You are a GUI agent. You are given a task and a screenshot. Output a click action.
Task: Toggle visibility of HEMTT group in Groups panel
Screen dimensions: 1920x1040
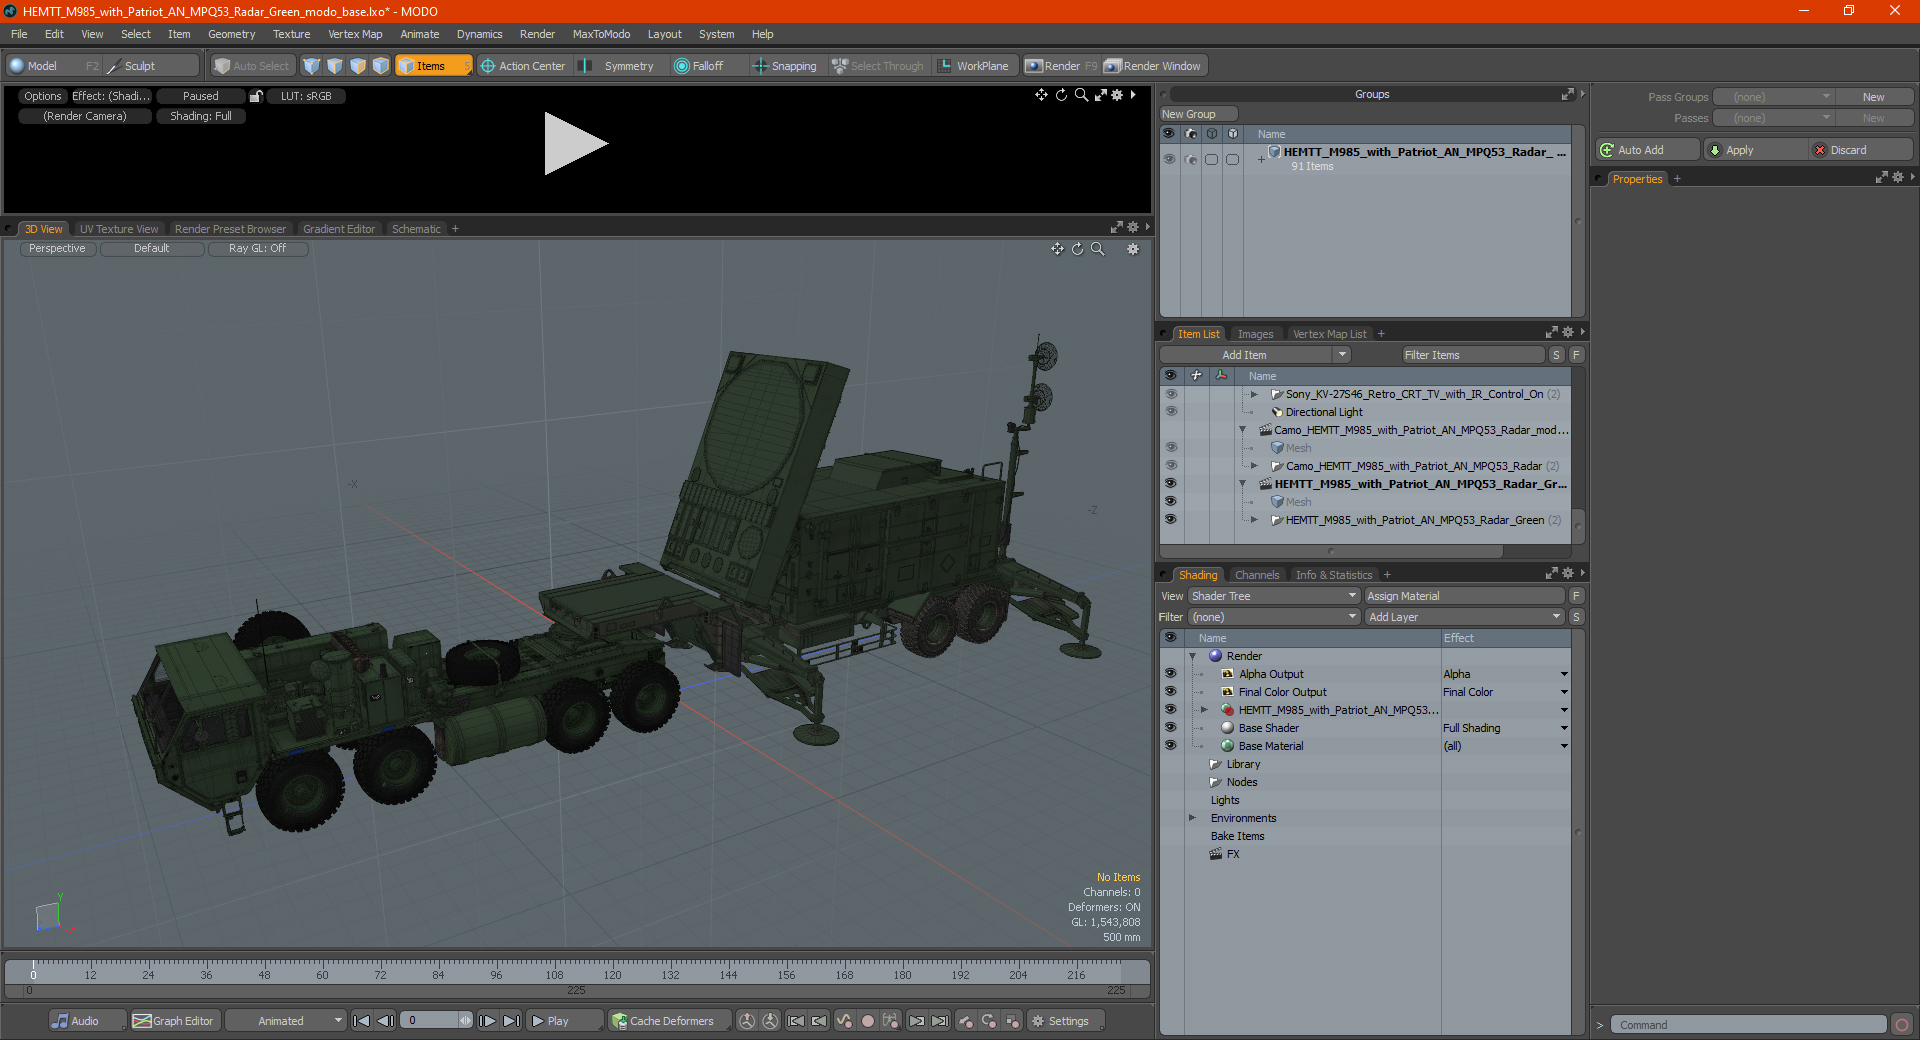[x=1169, y=159]
